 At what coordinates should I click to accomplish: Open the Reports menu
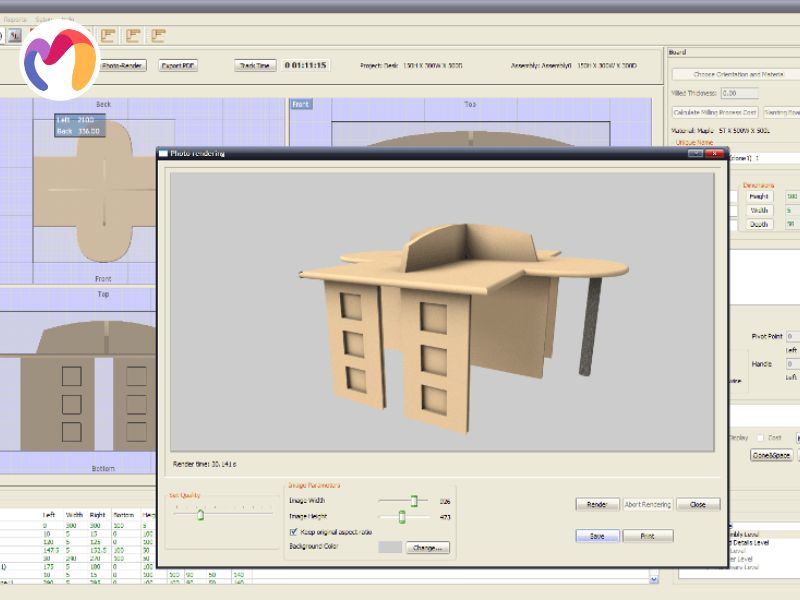[x=15, y=17]
